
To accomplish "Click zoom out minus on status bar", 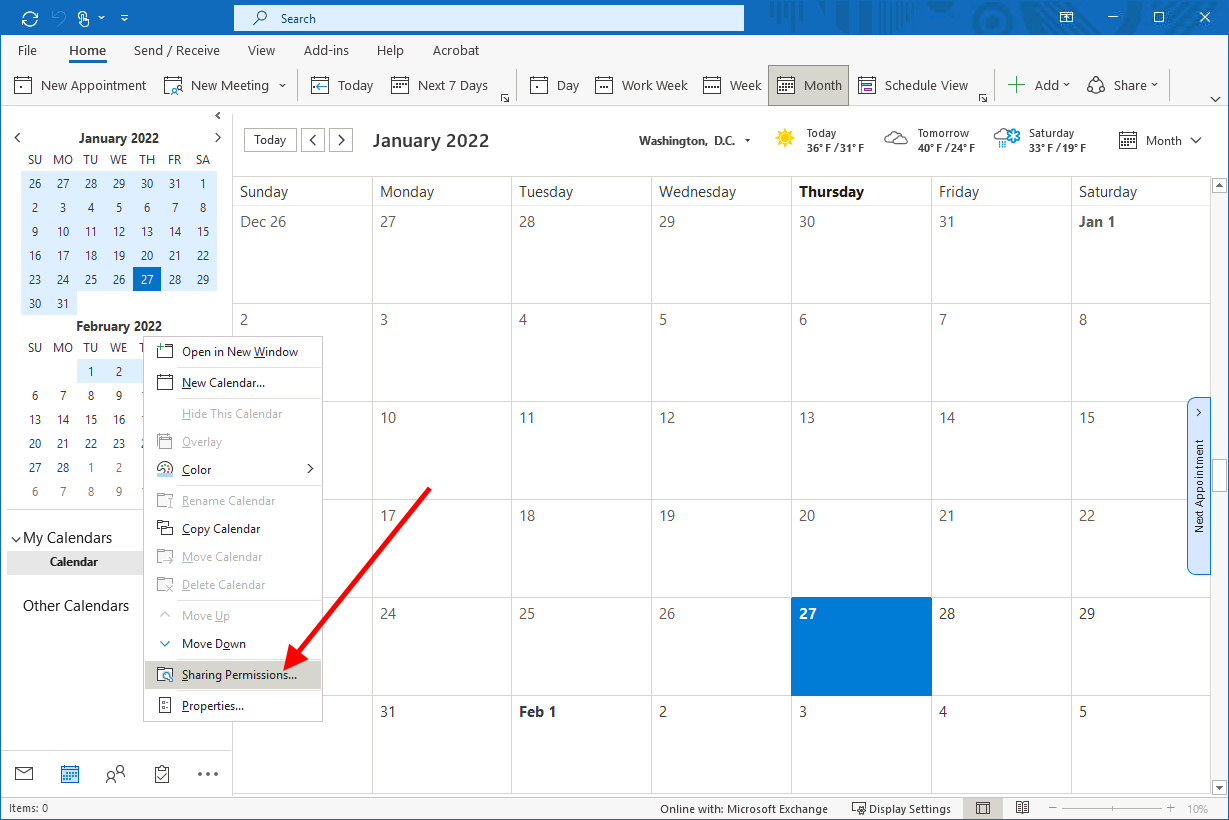I will 1054,808.
